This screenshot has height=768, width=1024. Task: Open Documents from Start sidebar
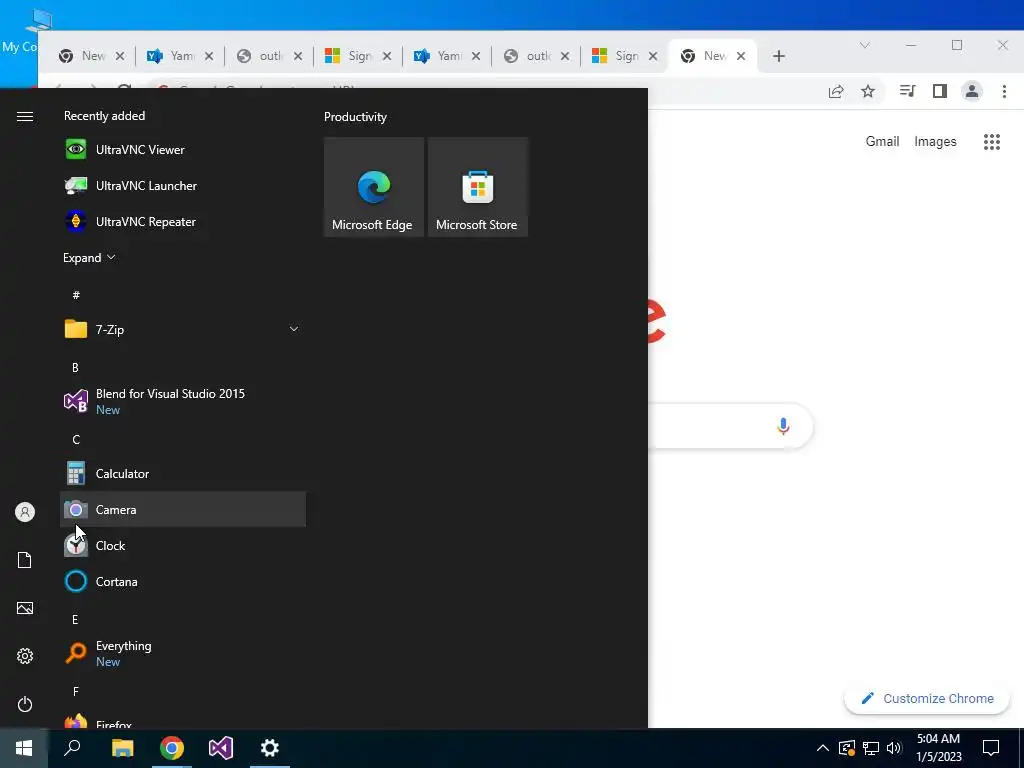[25, 560]
